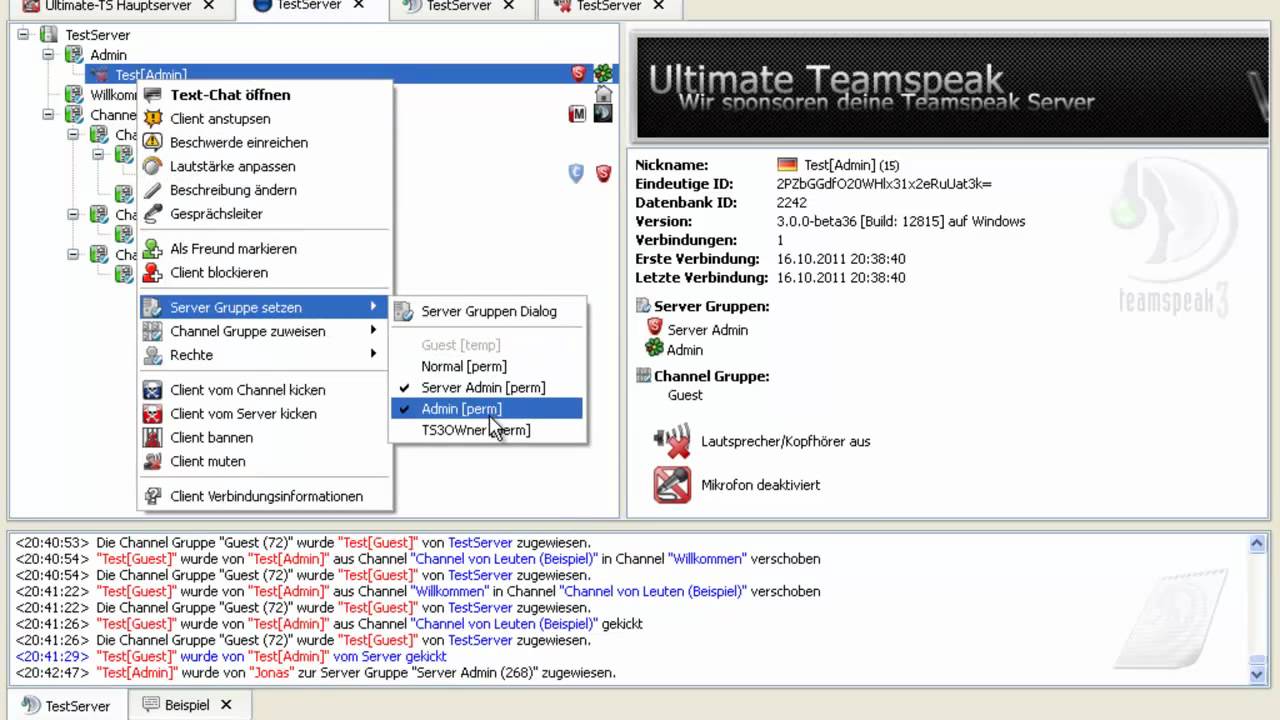The height and width of the screenshot is (720, 1280).
Task: Click the Mikrofon deaktiviert icon
Action: point(672,485)
